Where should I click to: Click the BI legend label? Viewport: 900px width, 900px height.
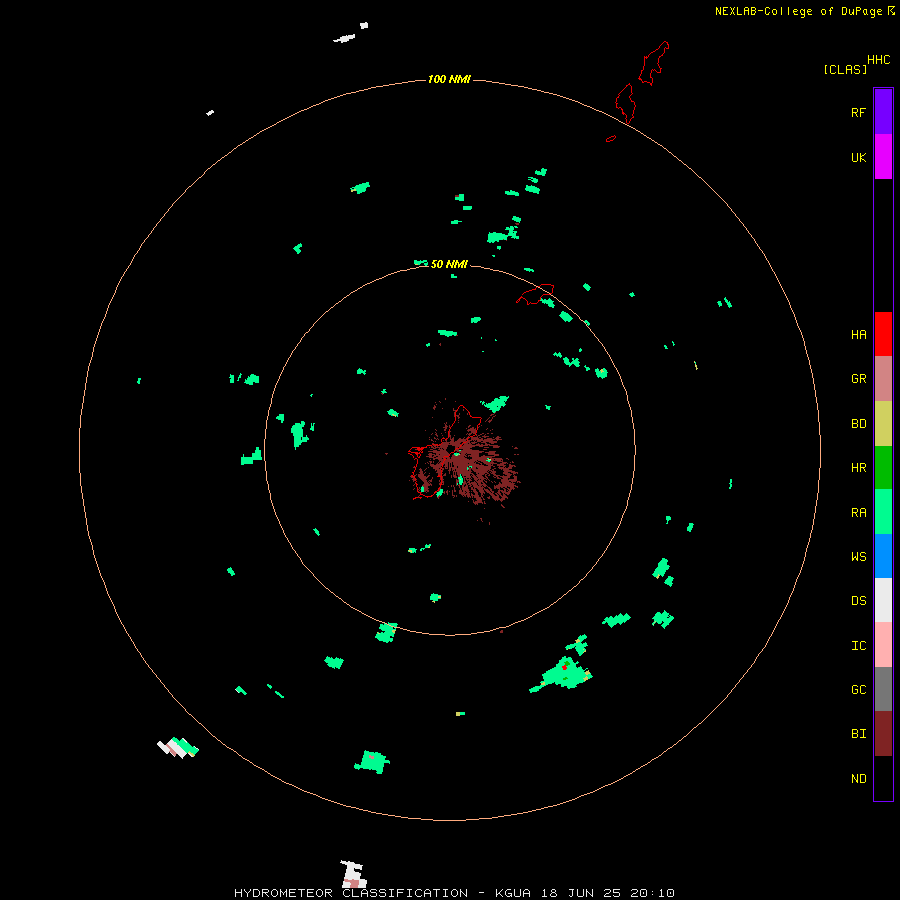tap(858, 734)
